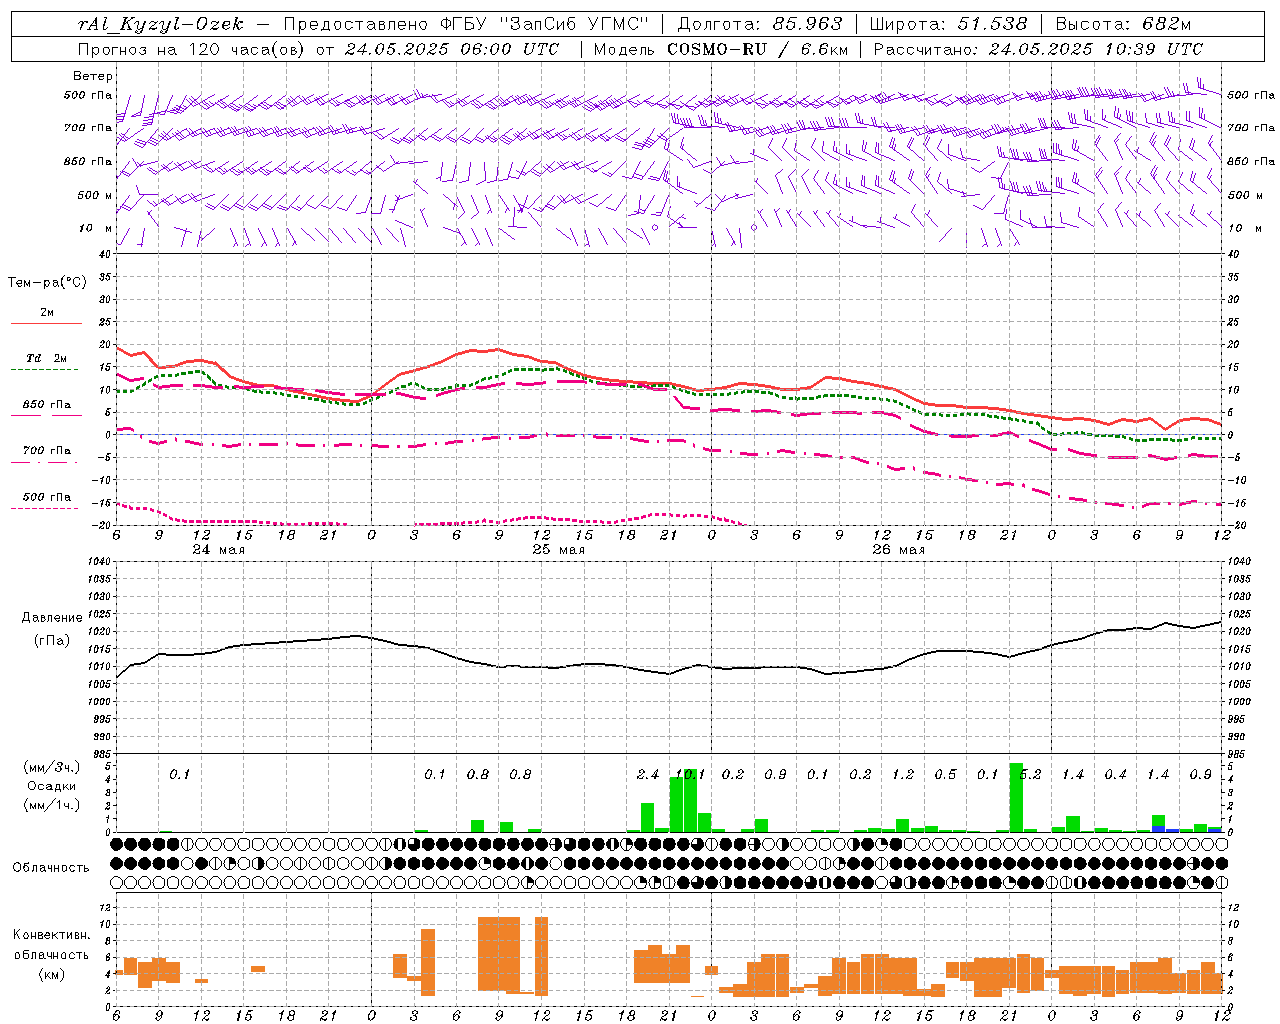This screenshot has width=1280, height=1024.
Task: Click the 0.4 precipitation total
Action: (1116, 775)
